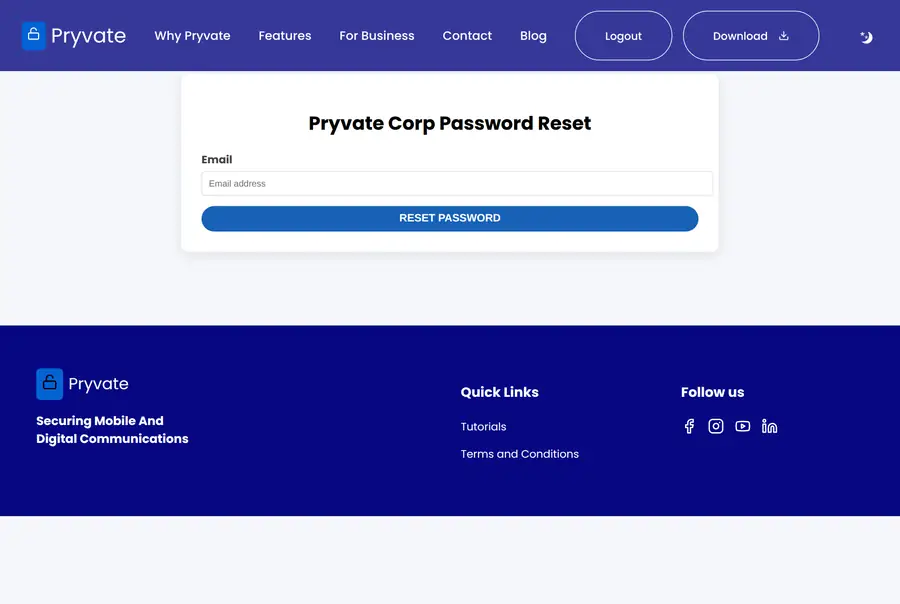Click the download arrow icon
Viewport: 900px width, 604px height.
(x=783, y=36)
